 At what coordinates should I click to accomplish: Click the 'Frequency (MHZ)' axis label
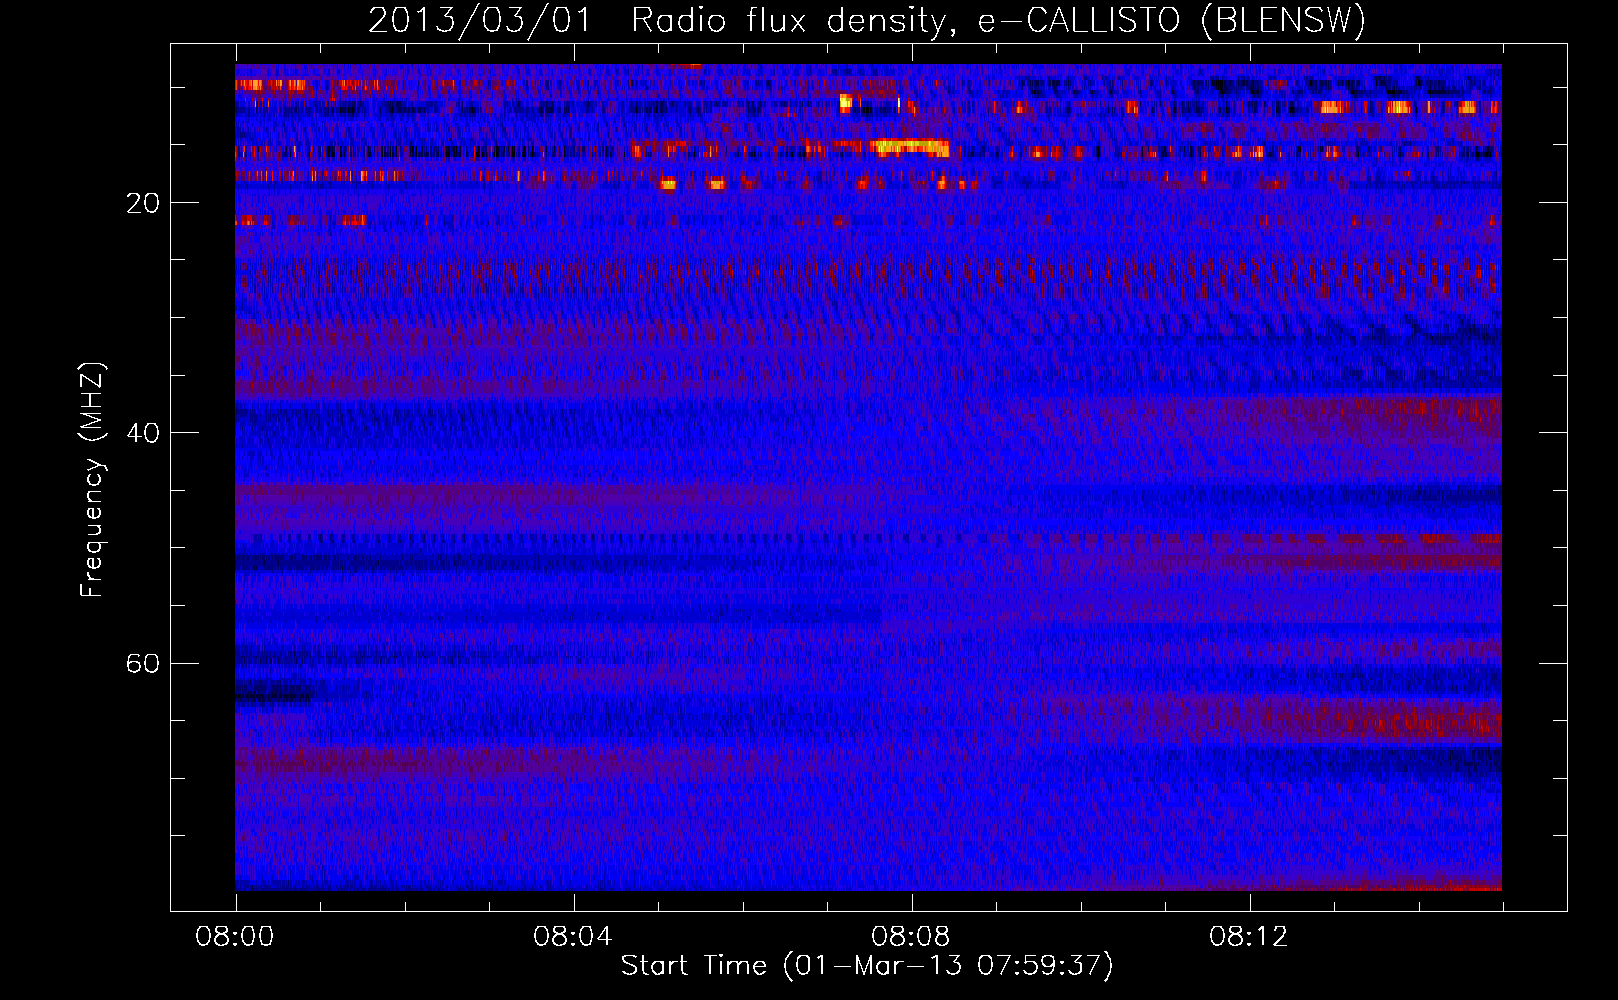[x=92, y=480]
